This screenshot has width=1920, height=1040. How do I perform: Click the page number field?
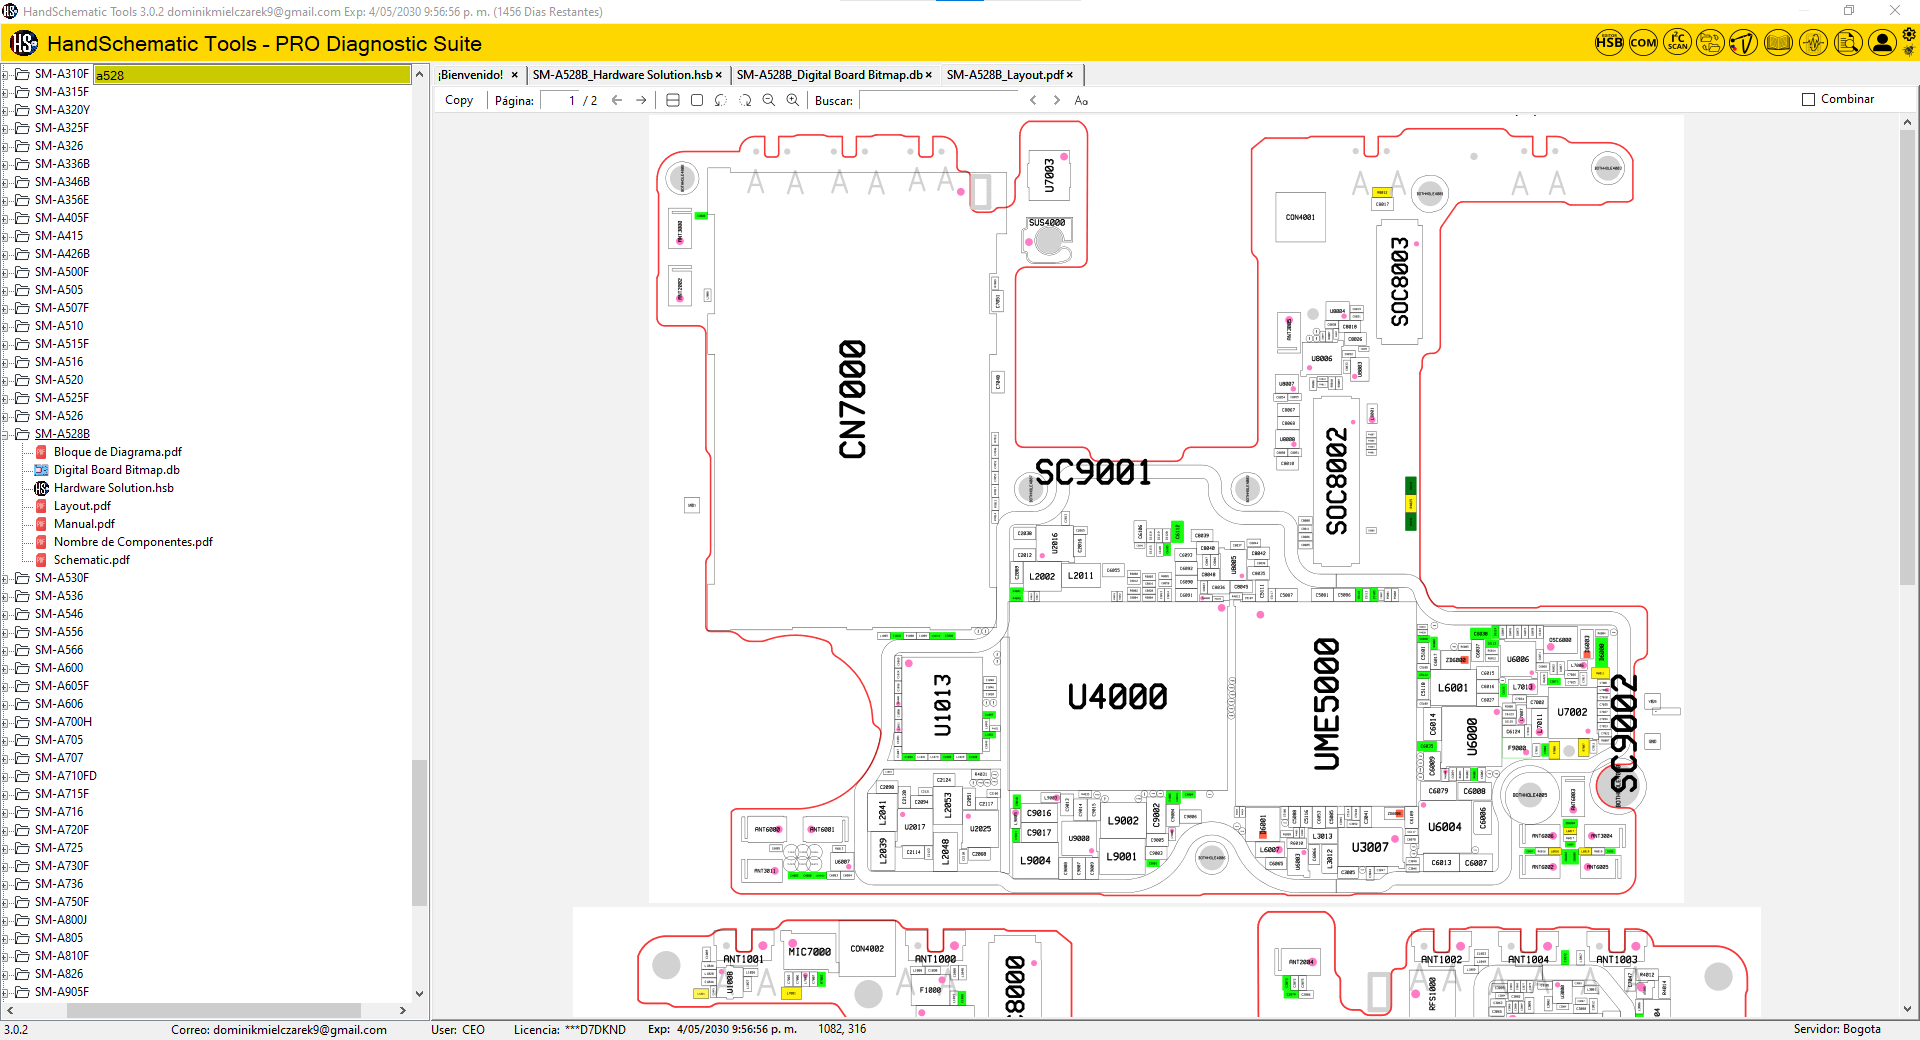click(x=560, y=100)
